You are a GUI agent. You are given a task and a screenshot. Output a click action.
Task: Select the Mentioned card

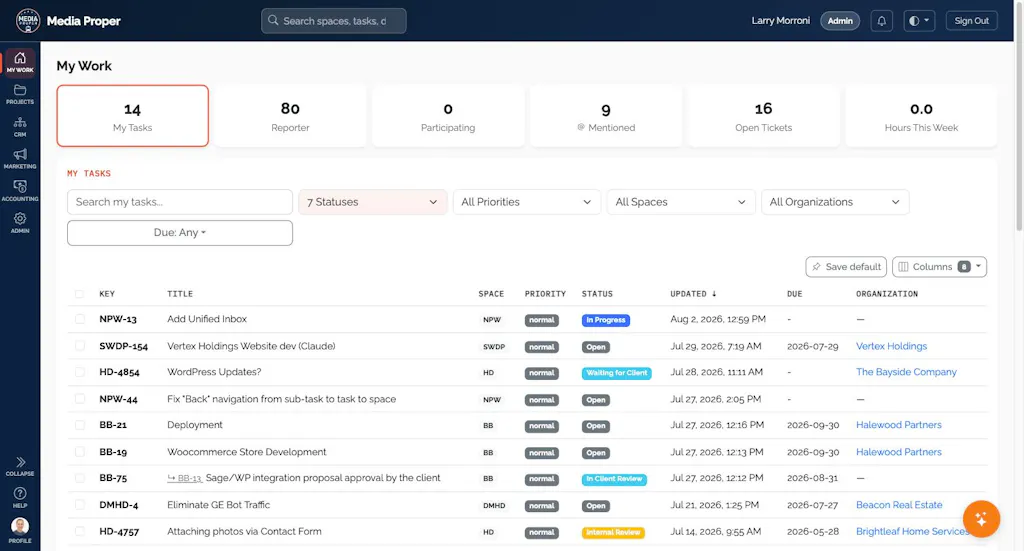(x=605, y=116)
